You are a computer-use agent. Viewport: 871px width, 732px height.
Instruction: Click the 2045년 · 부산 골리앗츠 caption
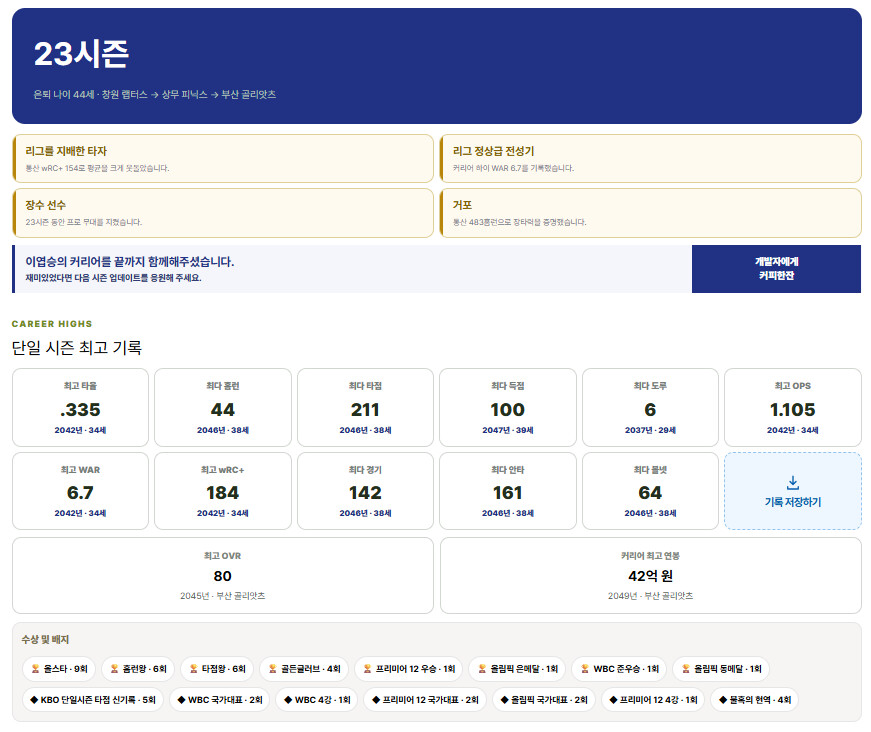223,596
